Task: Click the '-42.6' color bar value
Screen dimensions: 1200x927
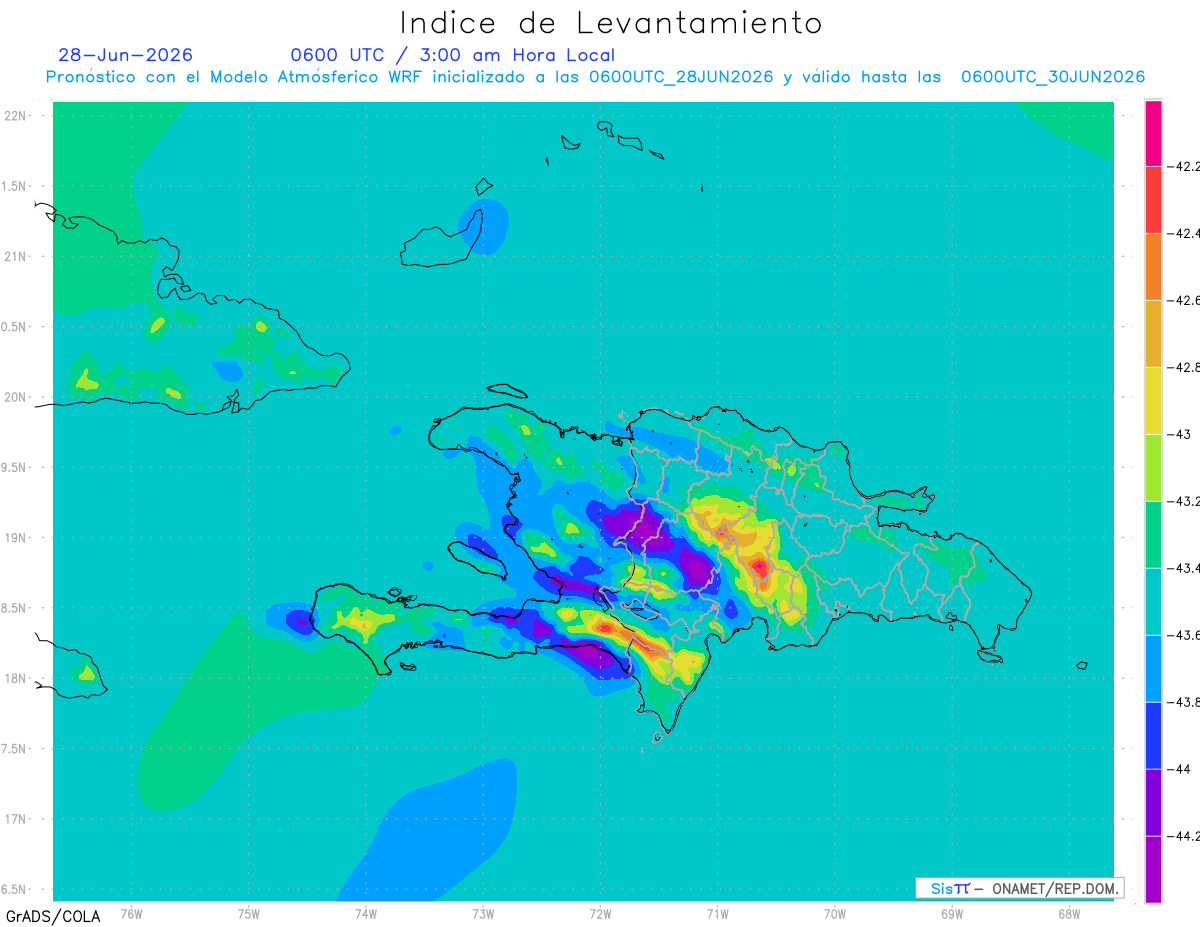Action: point(1183,300)
